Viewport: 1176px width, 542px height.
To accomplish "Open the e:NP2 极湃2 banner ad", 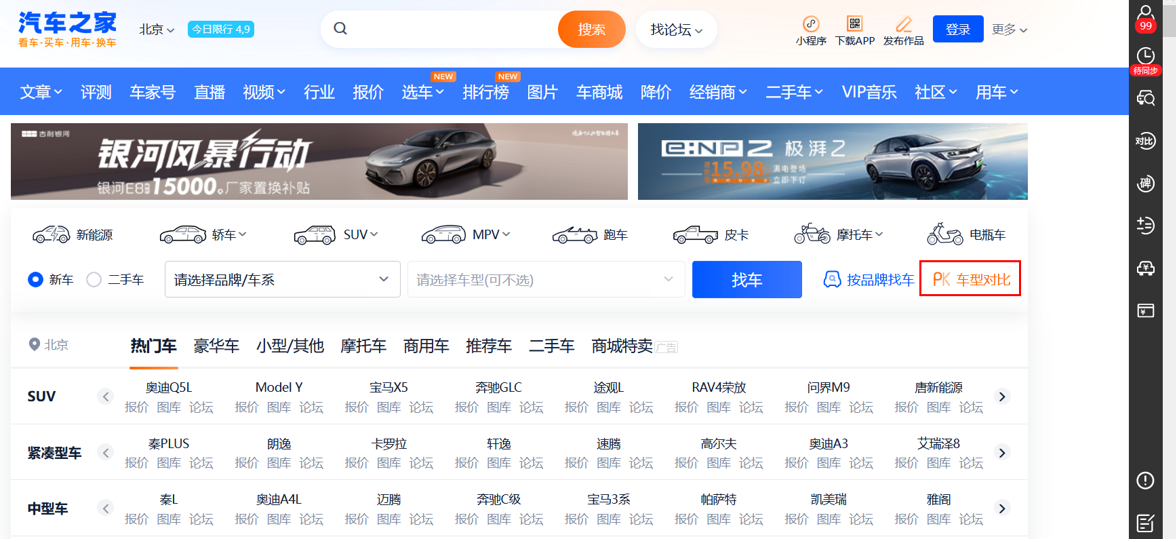I will pos(832,161).
